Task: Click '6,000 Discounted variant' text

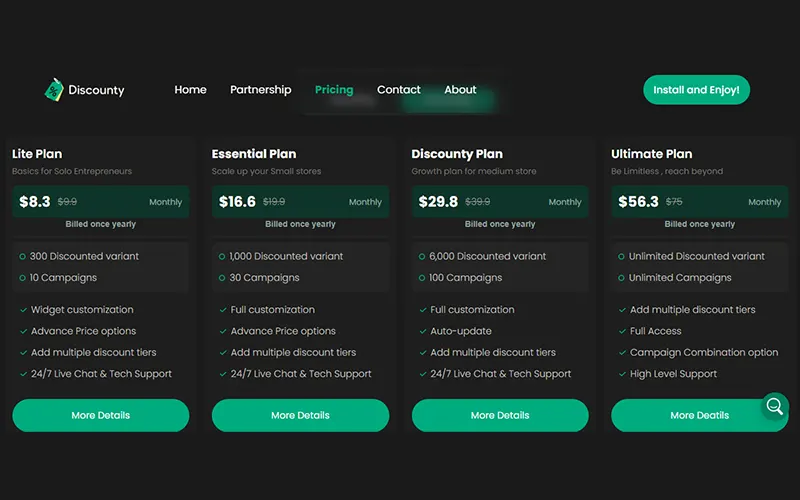Action: tap(487, 256)
